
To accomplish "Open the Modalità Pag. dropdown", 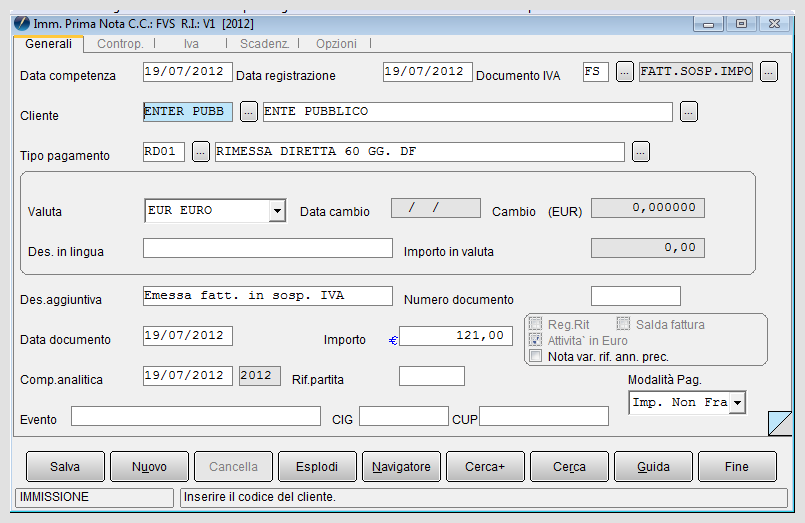I will pyautogui.click(x=737, y=403).
